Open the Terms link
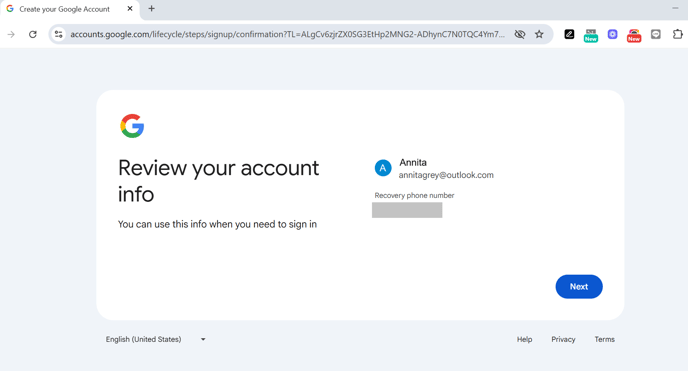Screen dimensions: 688x371 (x=604, y=339)
